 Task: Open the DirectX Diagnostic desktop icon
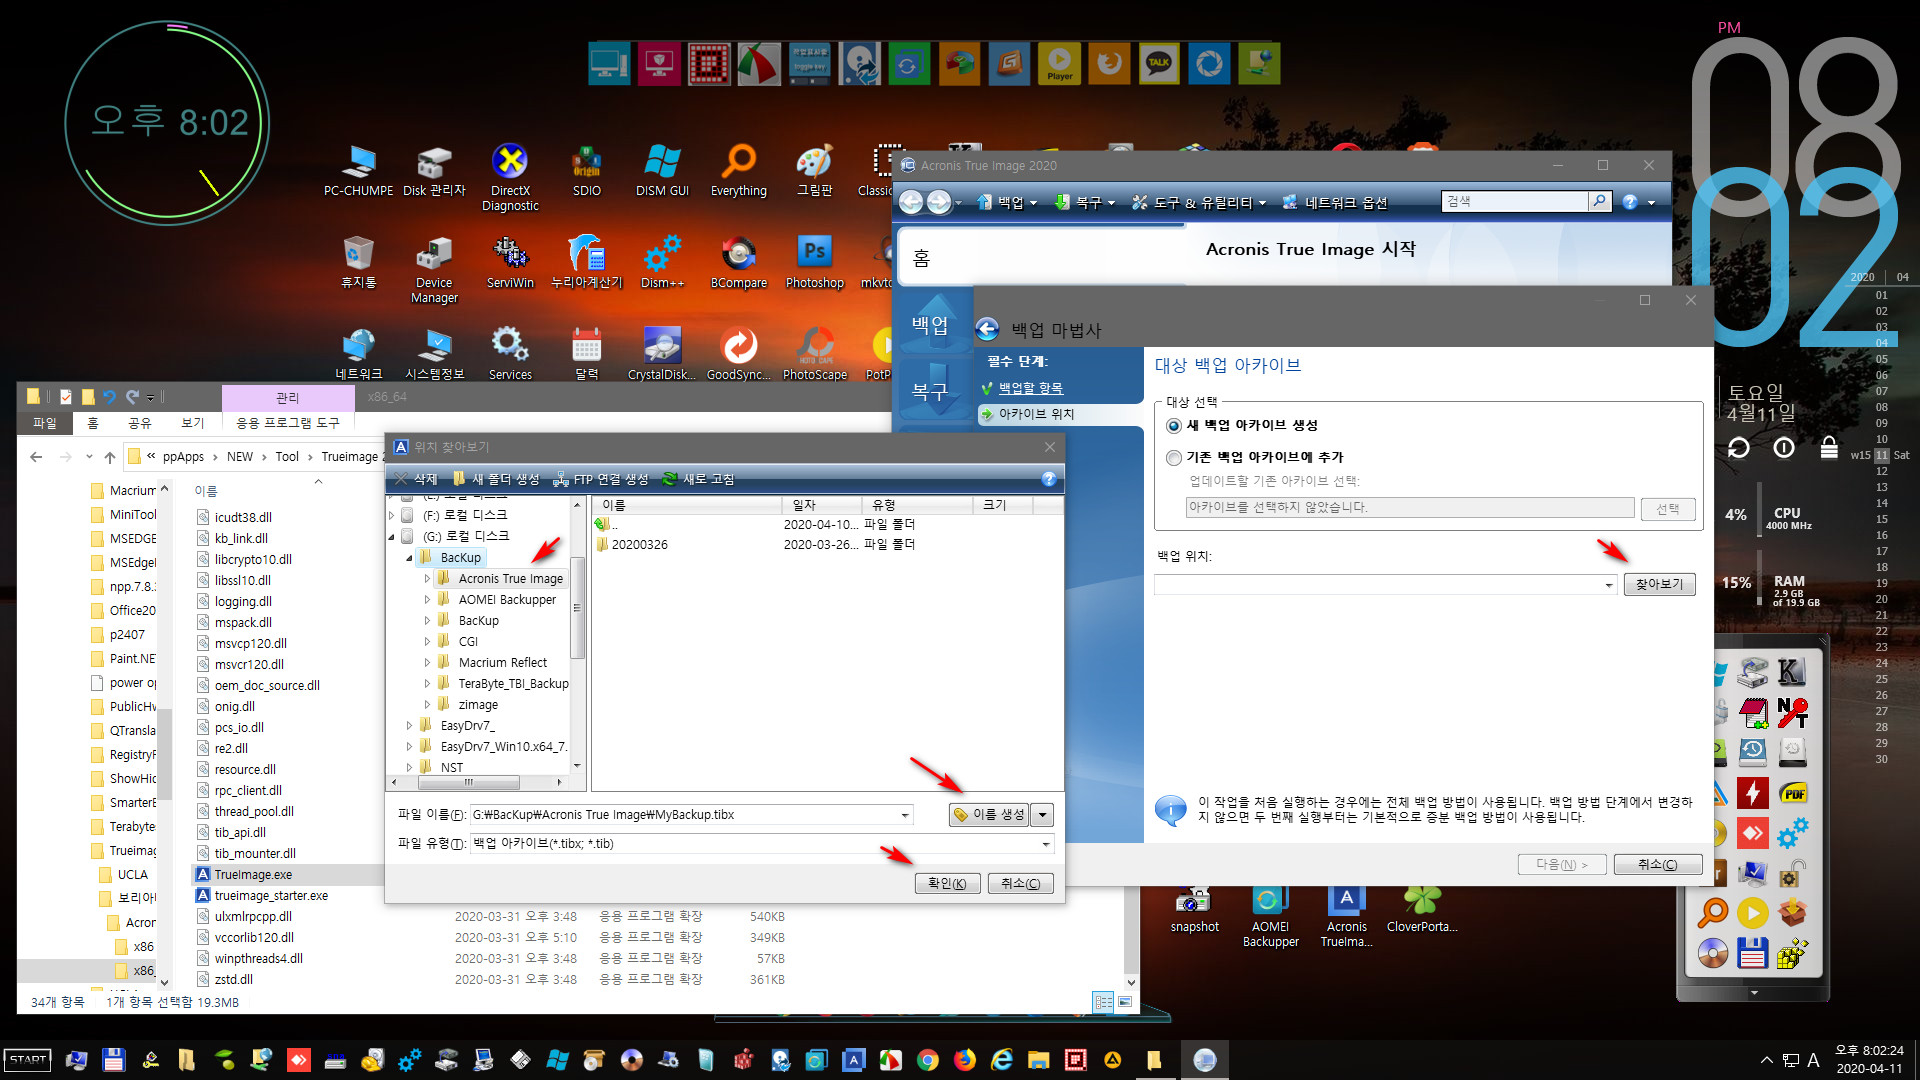[x=510, y=177]
